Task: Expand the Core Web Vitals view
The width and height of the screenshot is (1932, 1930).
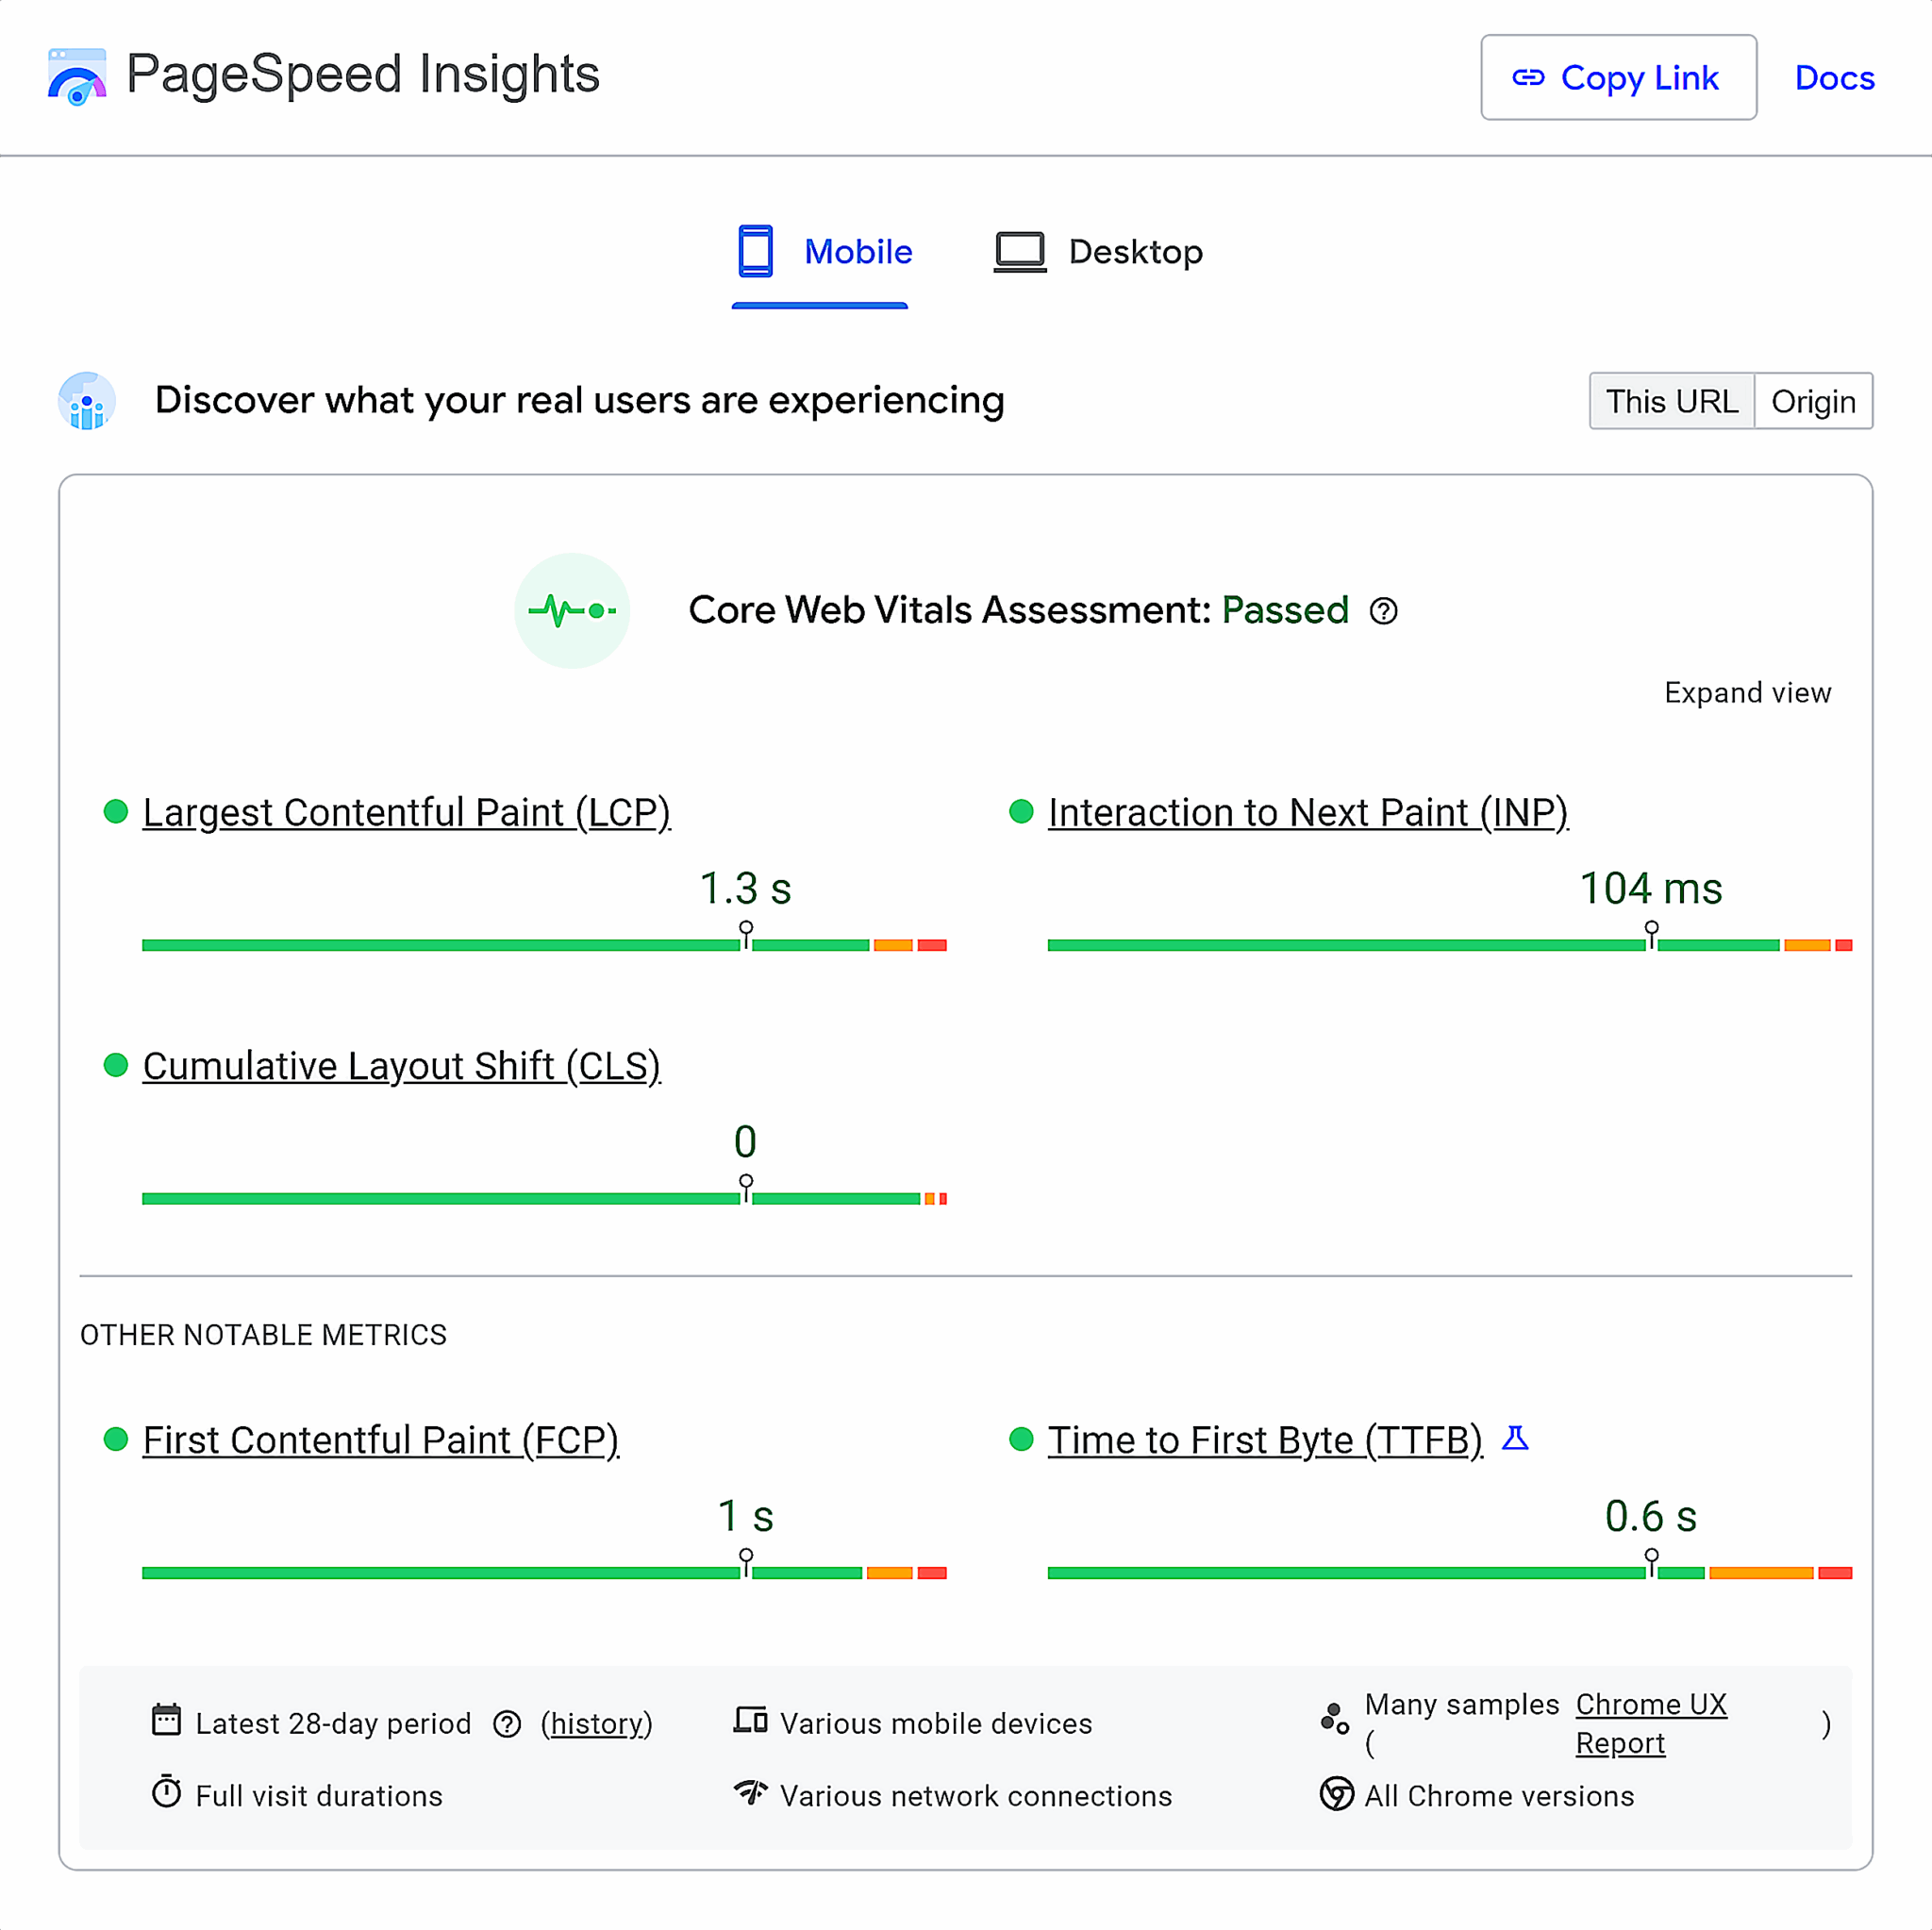Action: pos(1747,692)
